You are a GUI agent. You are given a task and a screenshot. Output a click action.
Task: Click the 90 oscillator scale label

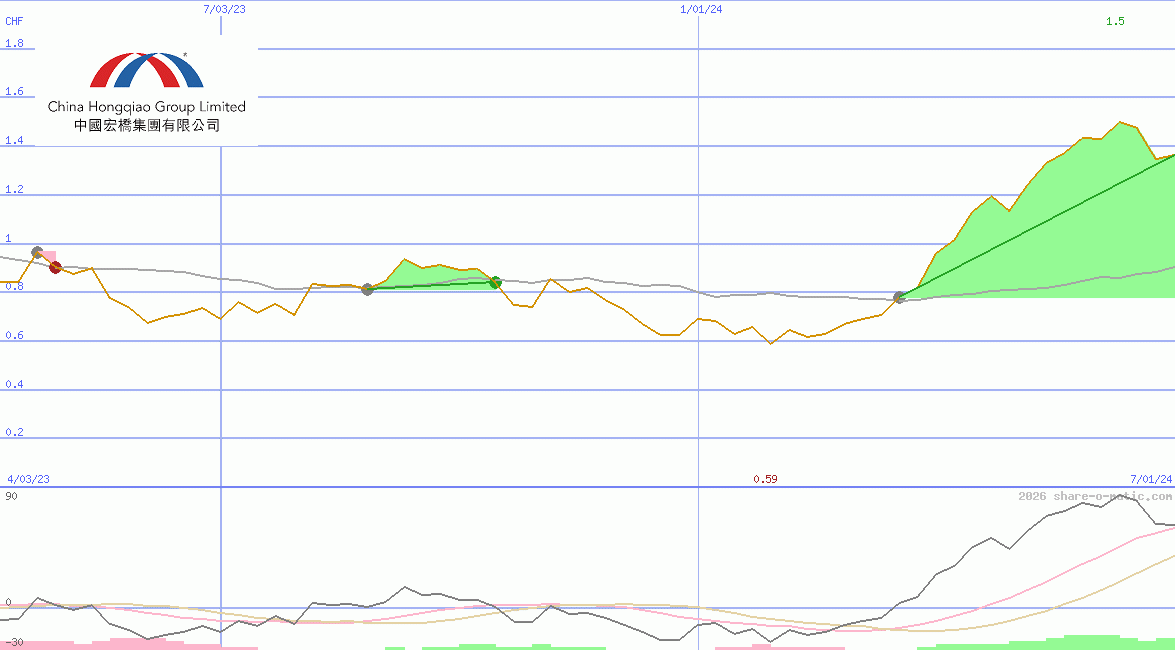click(x=11, y=496)
